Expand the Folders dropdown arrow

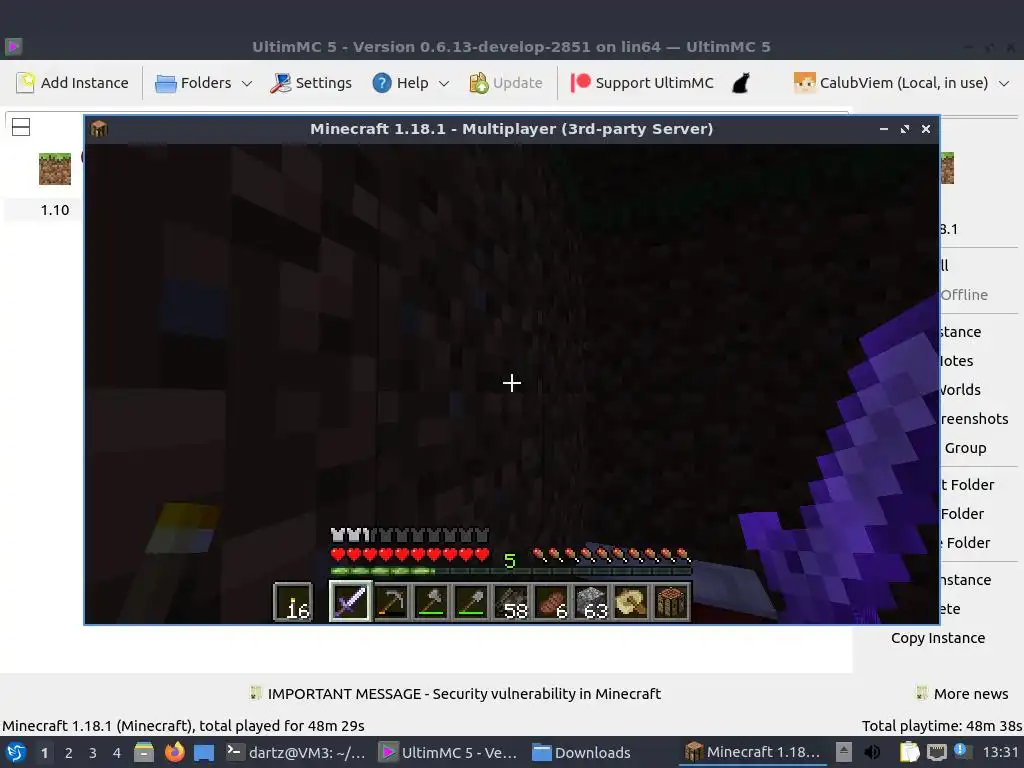pyautogui.click(x=247, y=84)
